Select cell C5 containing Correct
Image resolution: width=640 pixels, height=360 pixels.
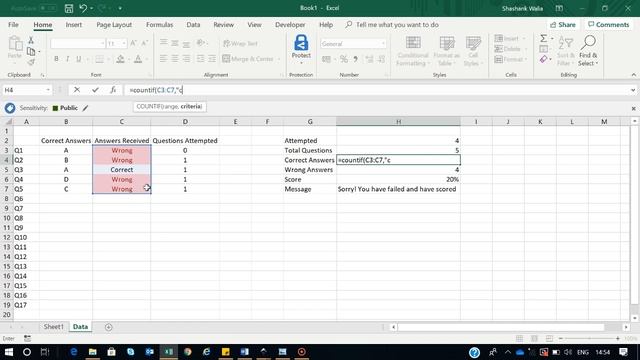122,170
